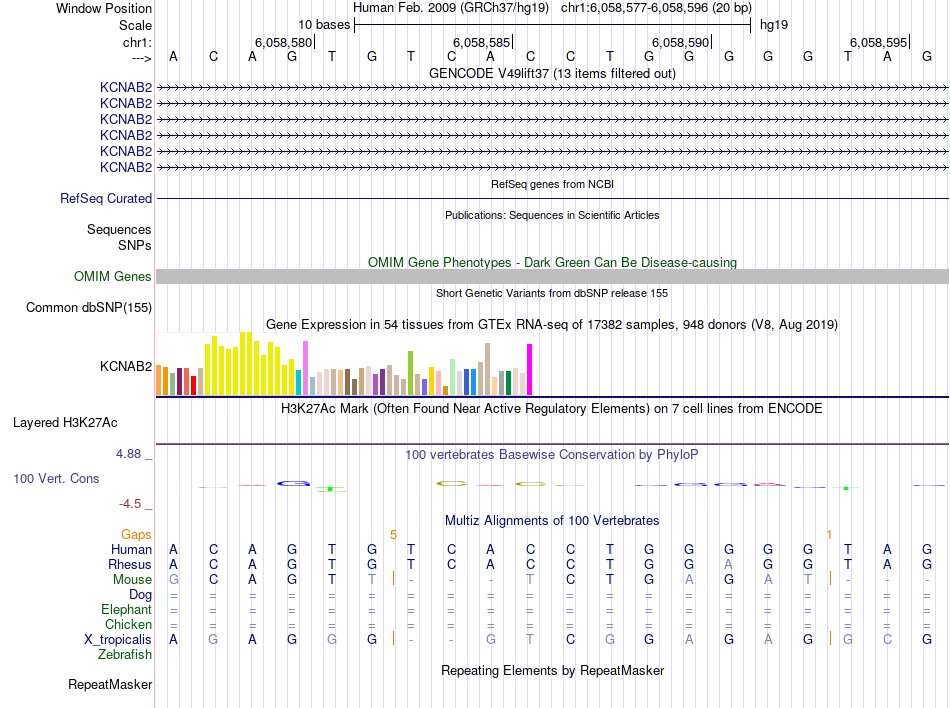Viewport: 950px width, 708px height.
Task: Click the Layered H3K27Ac track label
Action: [x=65, y=422]
